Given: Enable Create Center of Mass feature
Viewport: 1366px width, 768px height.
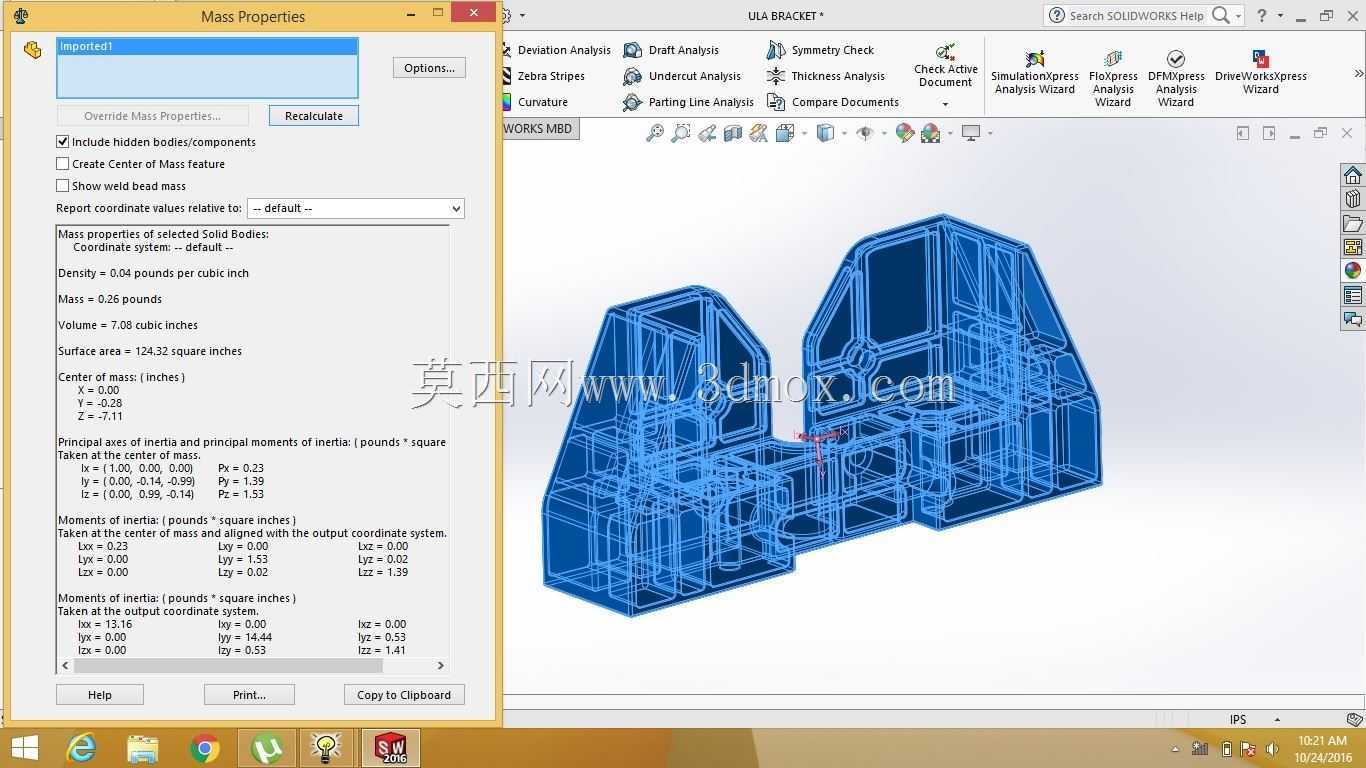Looking at the screenshot, I should [x=63, y=164].
